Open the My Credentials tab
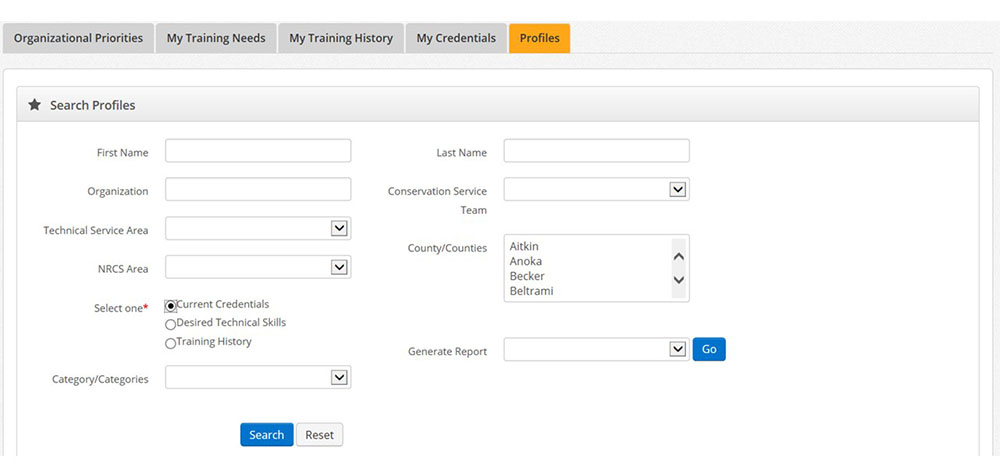 pos(456,38)
